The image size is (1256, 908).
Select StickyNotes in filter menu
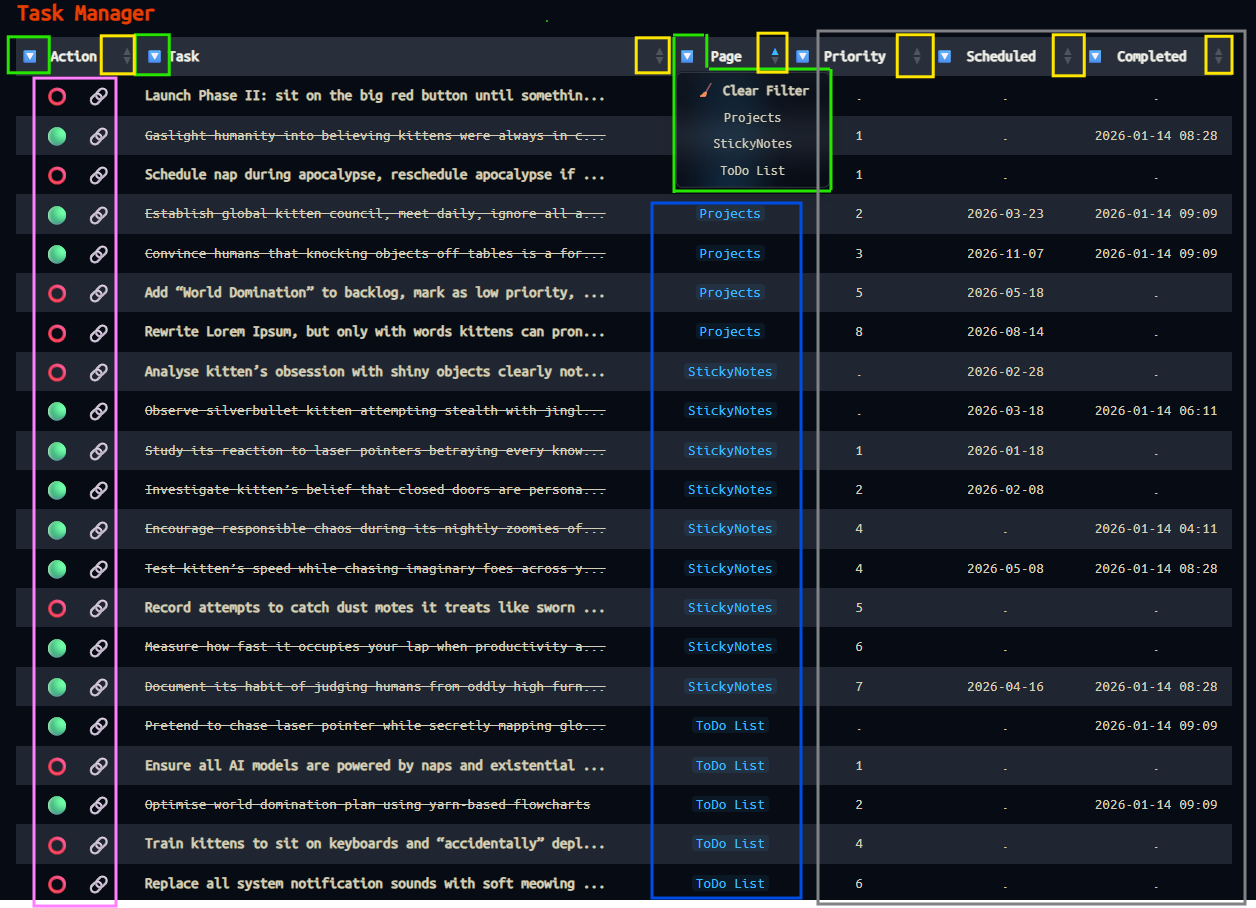752,144
